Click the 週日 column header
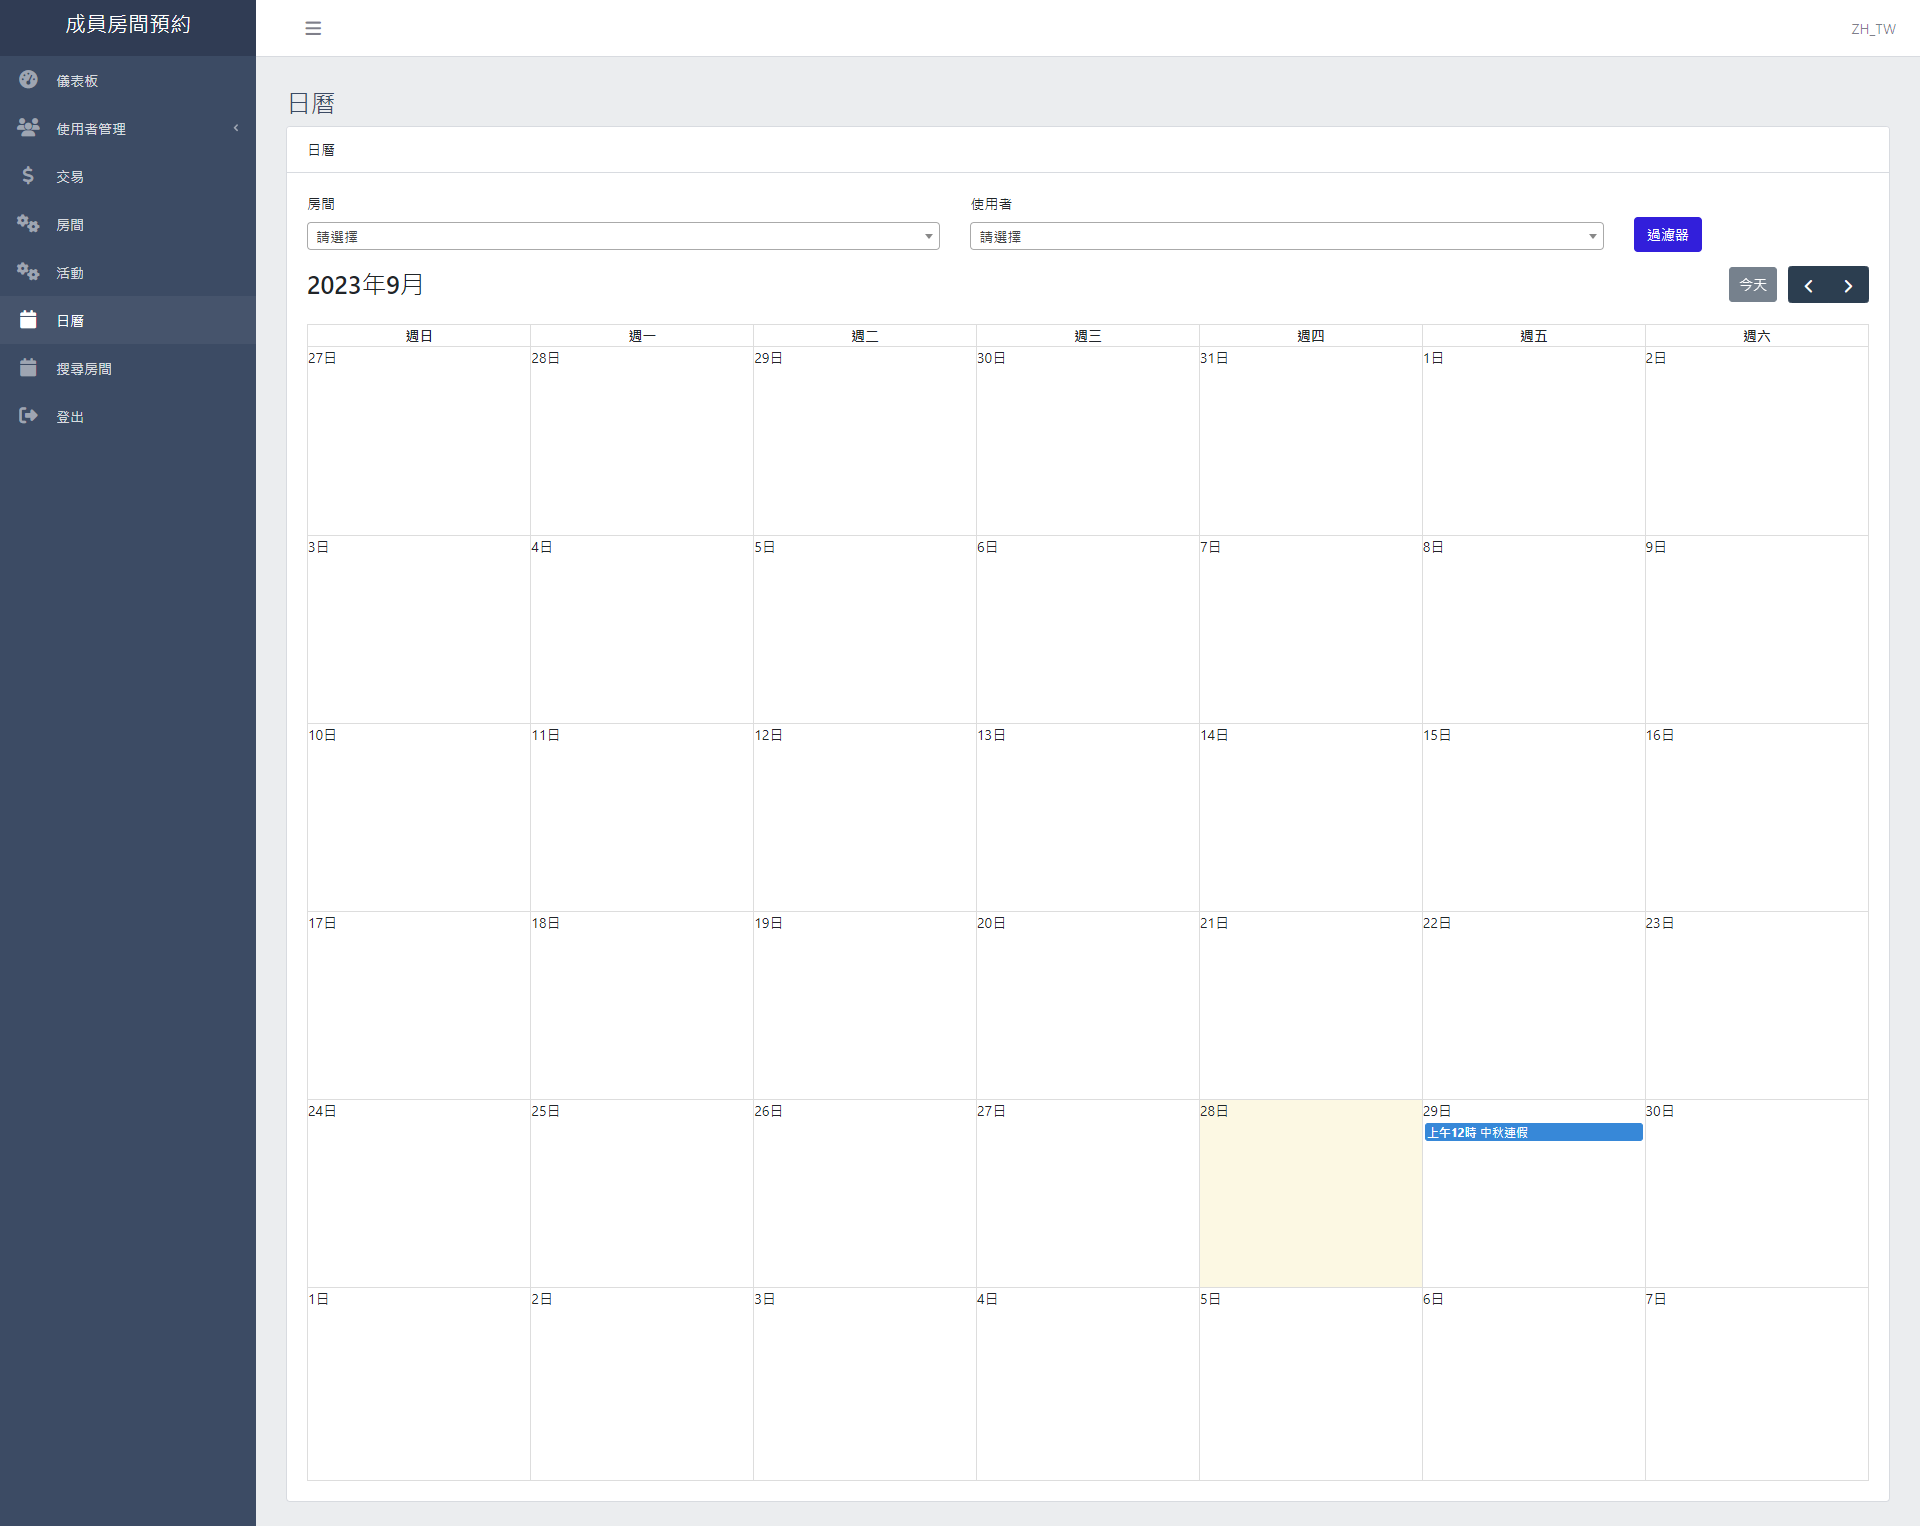 click(x=419, y=336)
